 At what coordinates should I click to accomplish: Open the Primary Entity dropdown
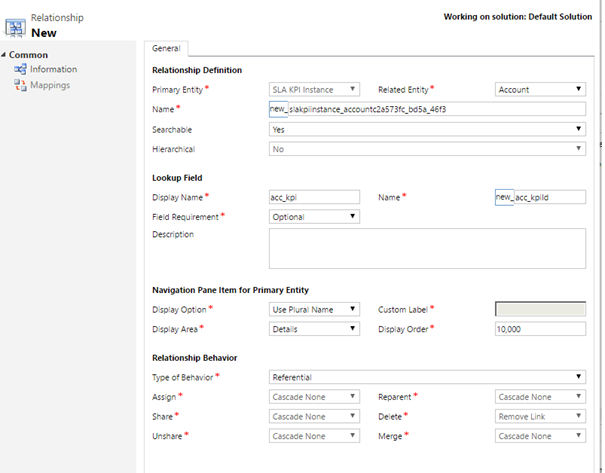(x=314, y=89)
